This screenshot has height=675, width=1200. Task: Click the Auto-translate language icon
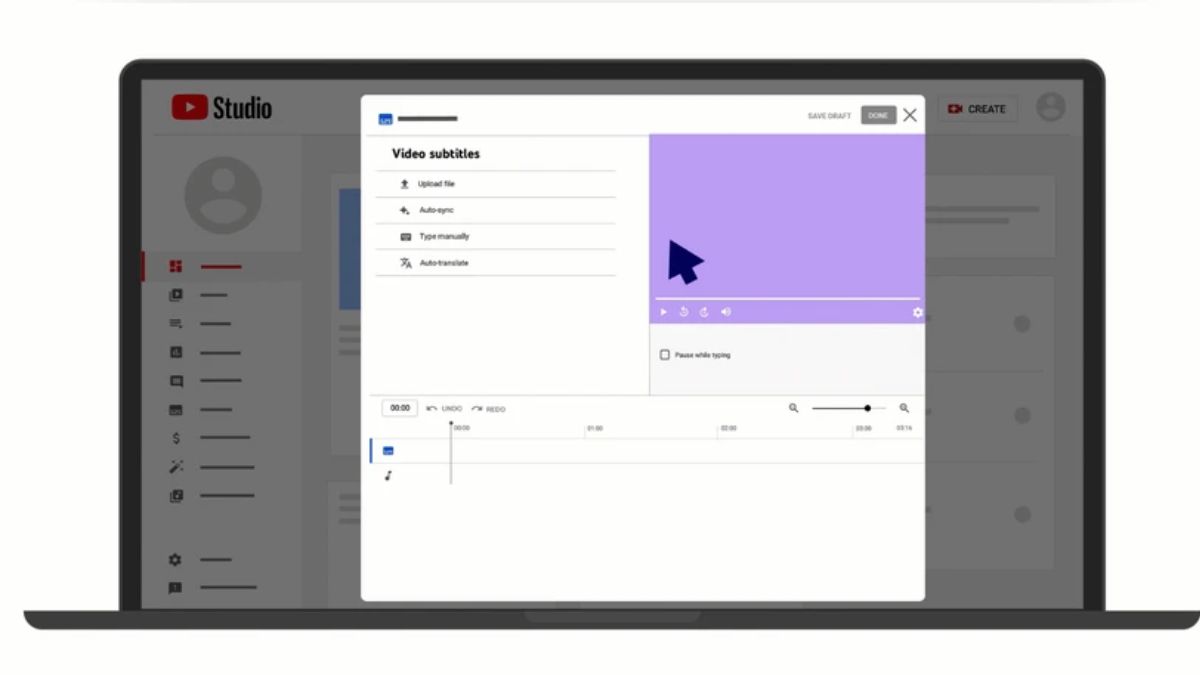tap(403, 263)
